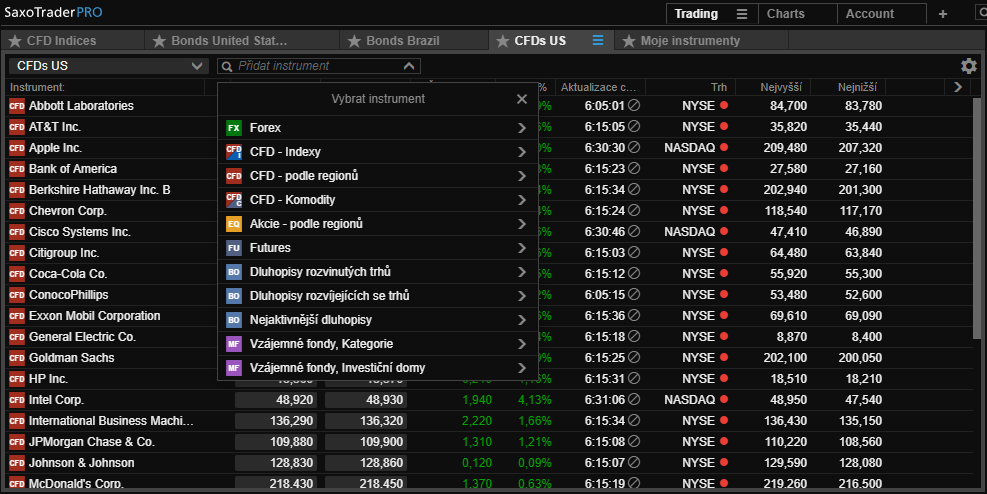Open the Forex category FX icon

(x=234, y=128)
